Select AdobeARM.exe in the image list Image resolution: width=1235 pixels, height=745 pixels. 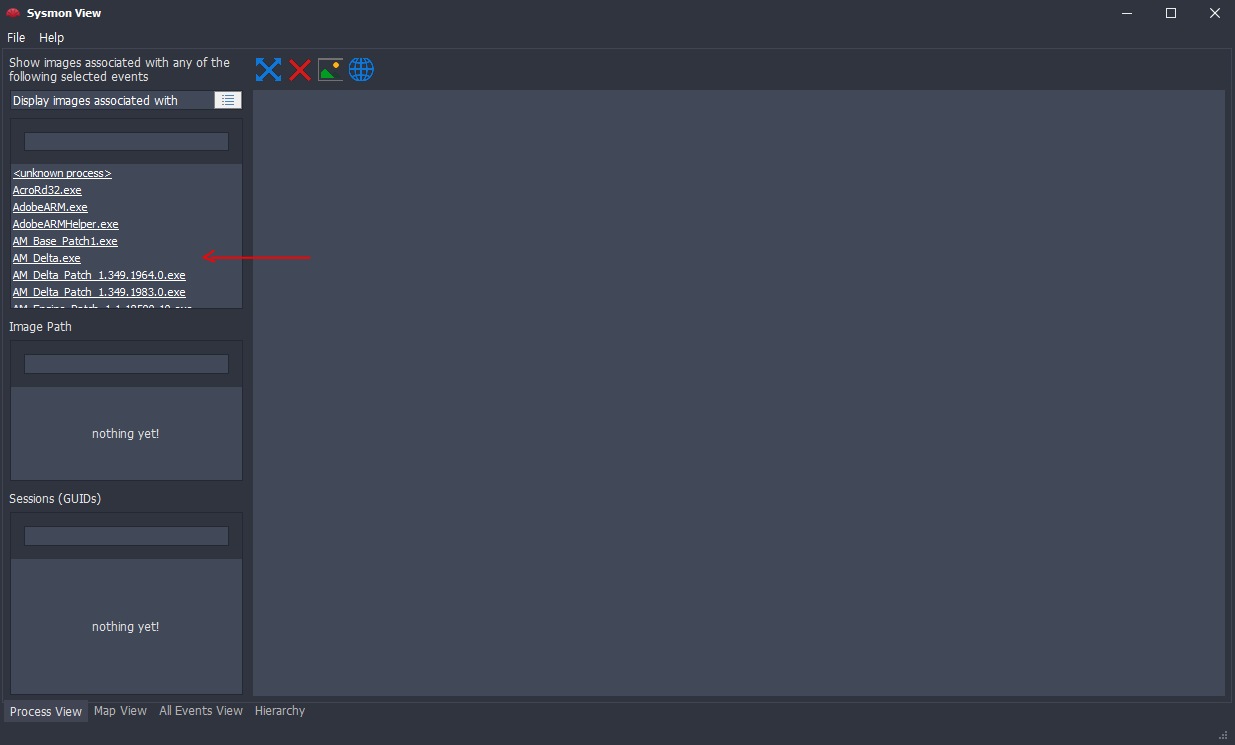point(50,207)
